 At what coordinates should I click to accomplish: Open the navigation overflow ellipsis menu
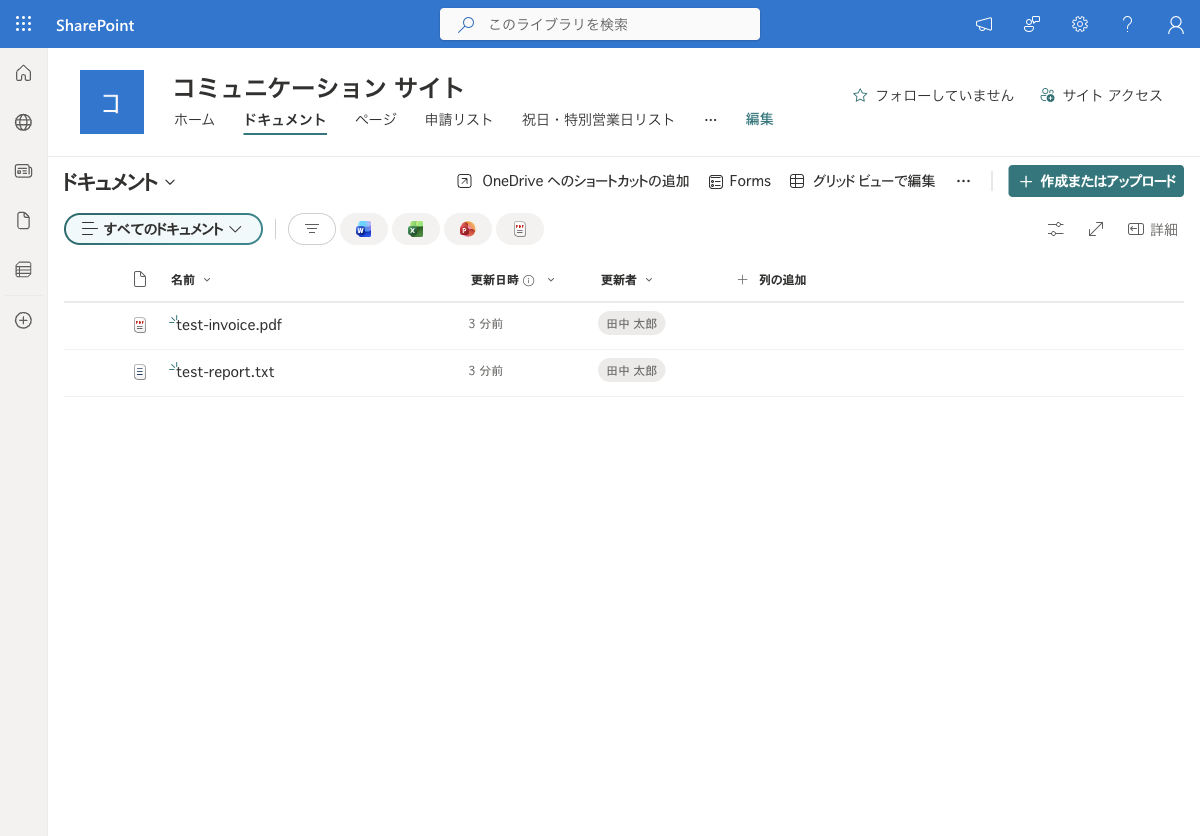click(710, 120)
